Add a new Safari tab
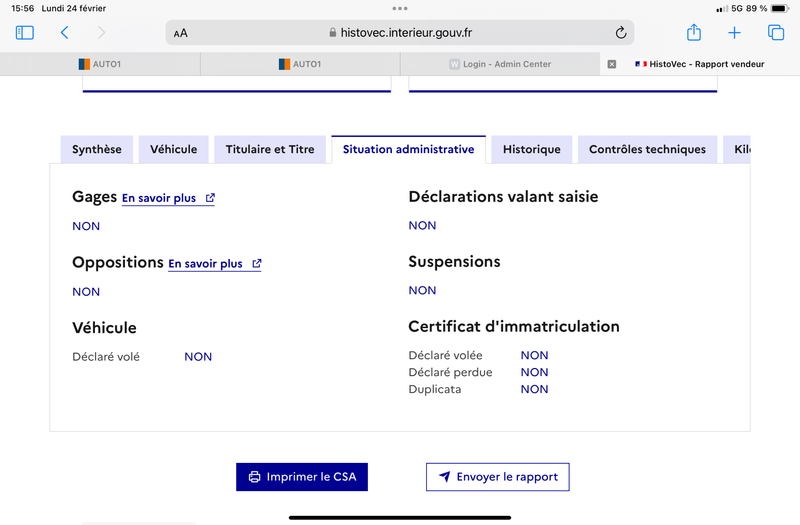 tap(734, 33)
